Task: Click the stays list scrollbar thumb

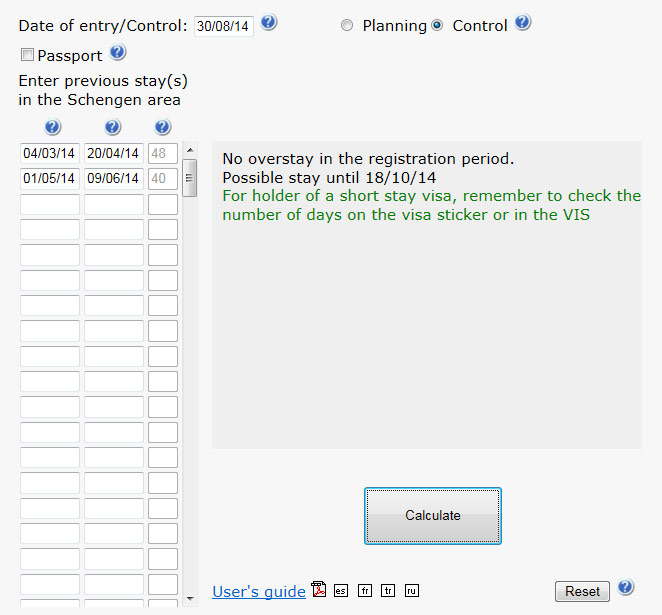Action: coord(190,178)
